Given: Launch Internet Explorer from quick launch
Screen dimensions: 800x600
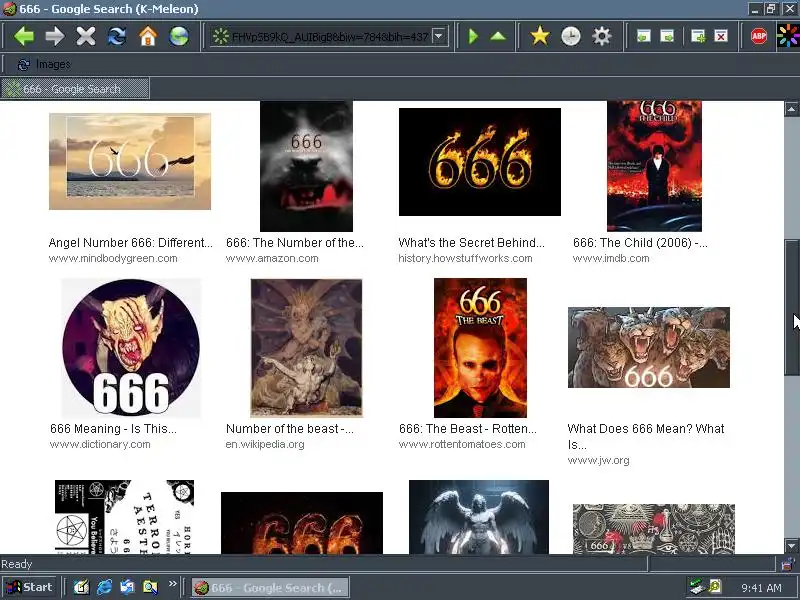Looking at the screenshot, I should point(104,587).
